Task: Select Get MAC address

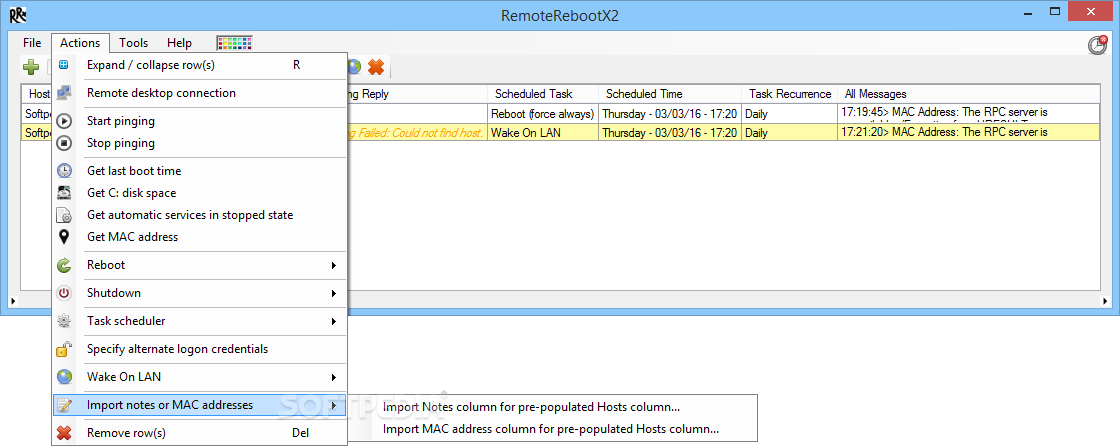Action: tap(200, 237)
